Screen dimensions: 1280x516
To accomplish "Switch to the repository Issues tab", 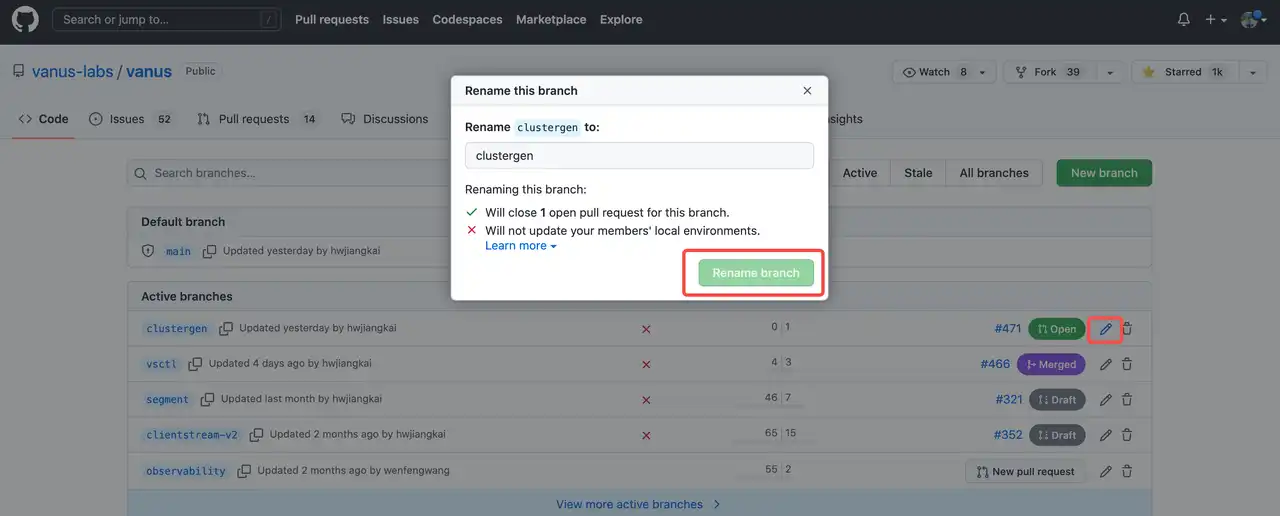I will [x=131, y=119].
